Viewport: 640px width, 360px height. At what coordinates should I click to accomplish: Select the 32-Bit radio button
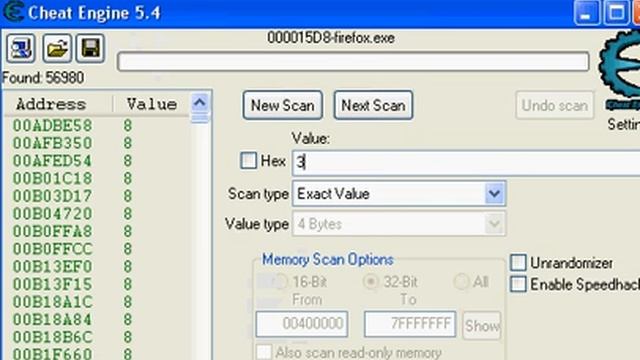coord(371,282)
